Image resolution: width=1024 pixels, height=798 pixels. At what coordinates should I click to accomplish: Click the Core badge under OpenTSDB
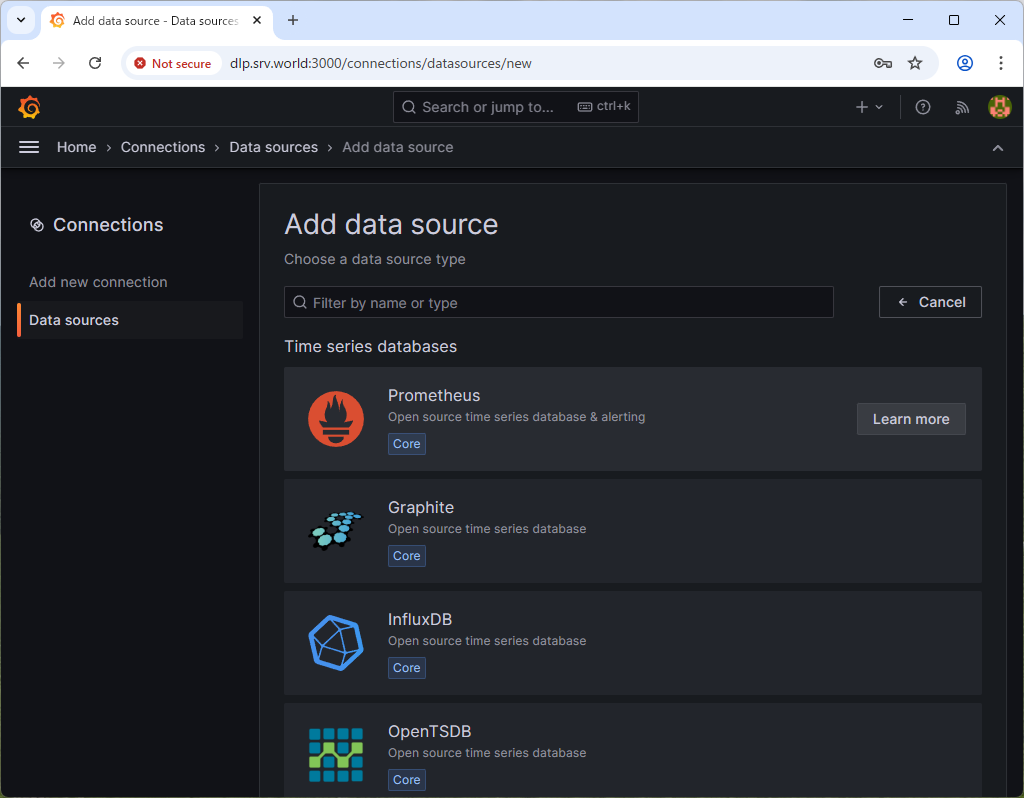click(407, 780)
